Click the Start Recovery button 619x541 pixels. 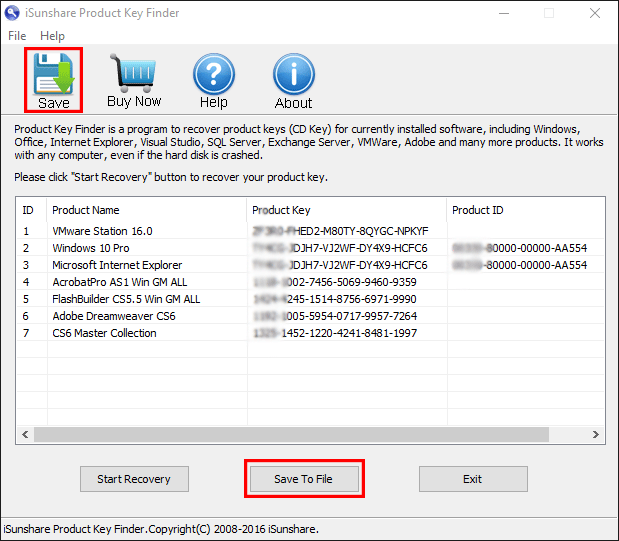[134, 479]
